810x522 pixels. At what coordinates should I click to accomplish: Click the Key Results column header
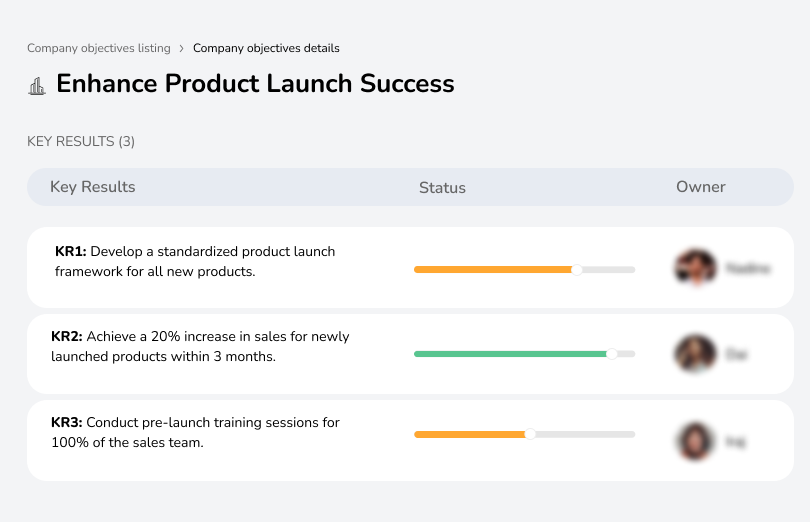(92, 187)
